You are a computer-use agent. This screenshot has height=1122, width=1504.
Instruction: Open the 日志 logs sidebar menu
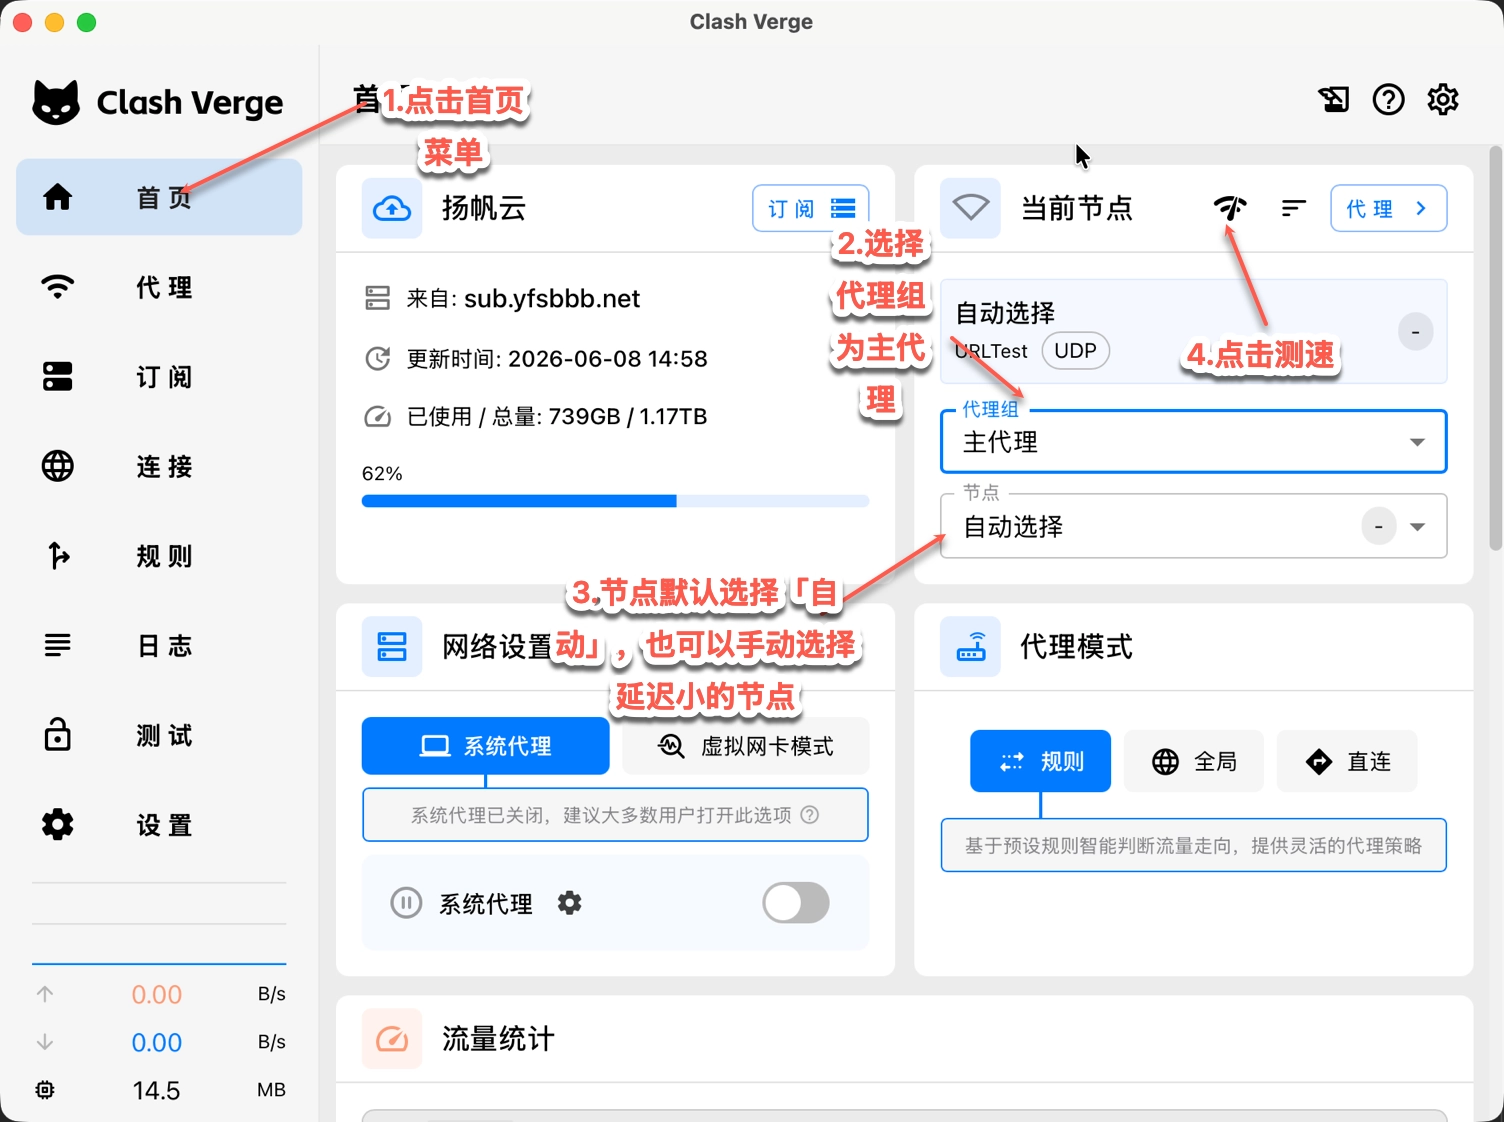click(x=159, y=645)
